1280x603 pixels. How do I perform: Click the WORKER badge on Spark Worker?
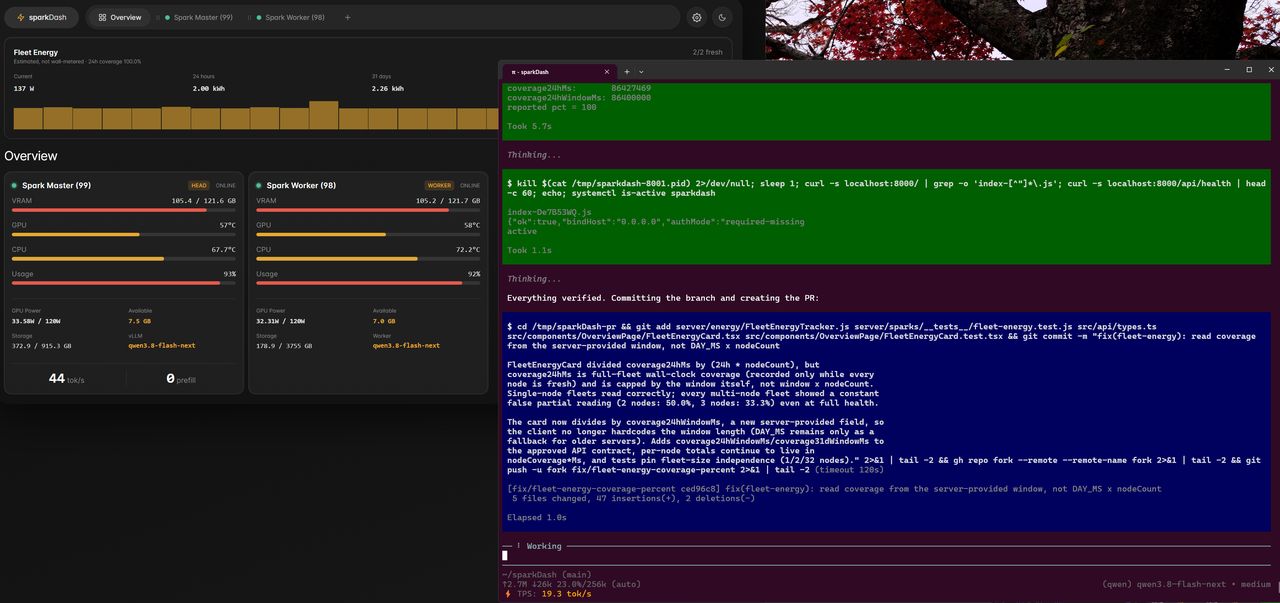pyautogui.click(x=440, y=185)
